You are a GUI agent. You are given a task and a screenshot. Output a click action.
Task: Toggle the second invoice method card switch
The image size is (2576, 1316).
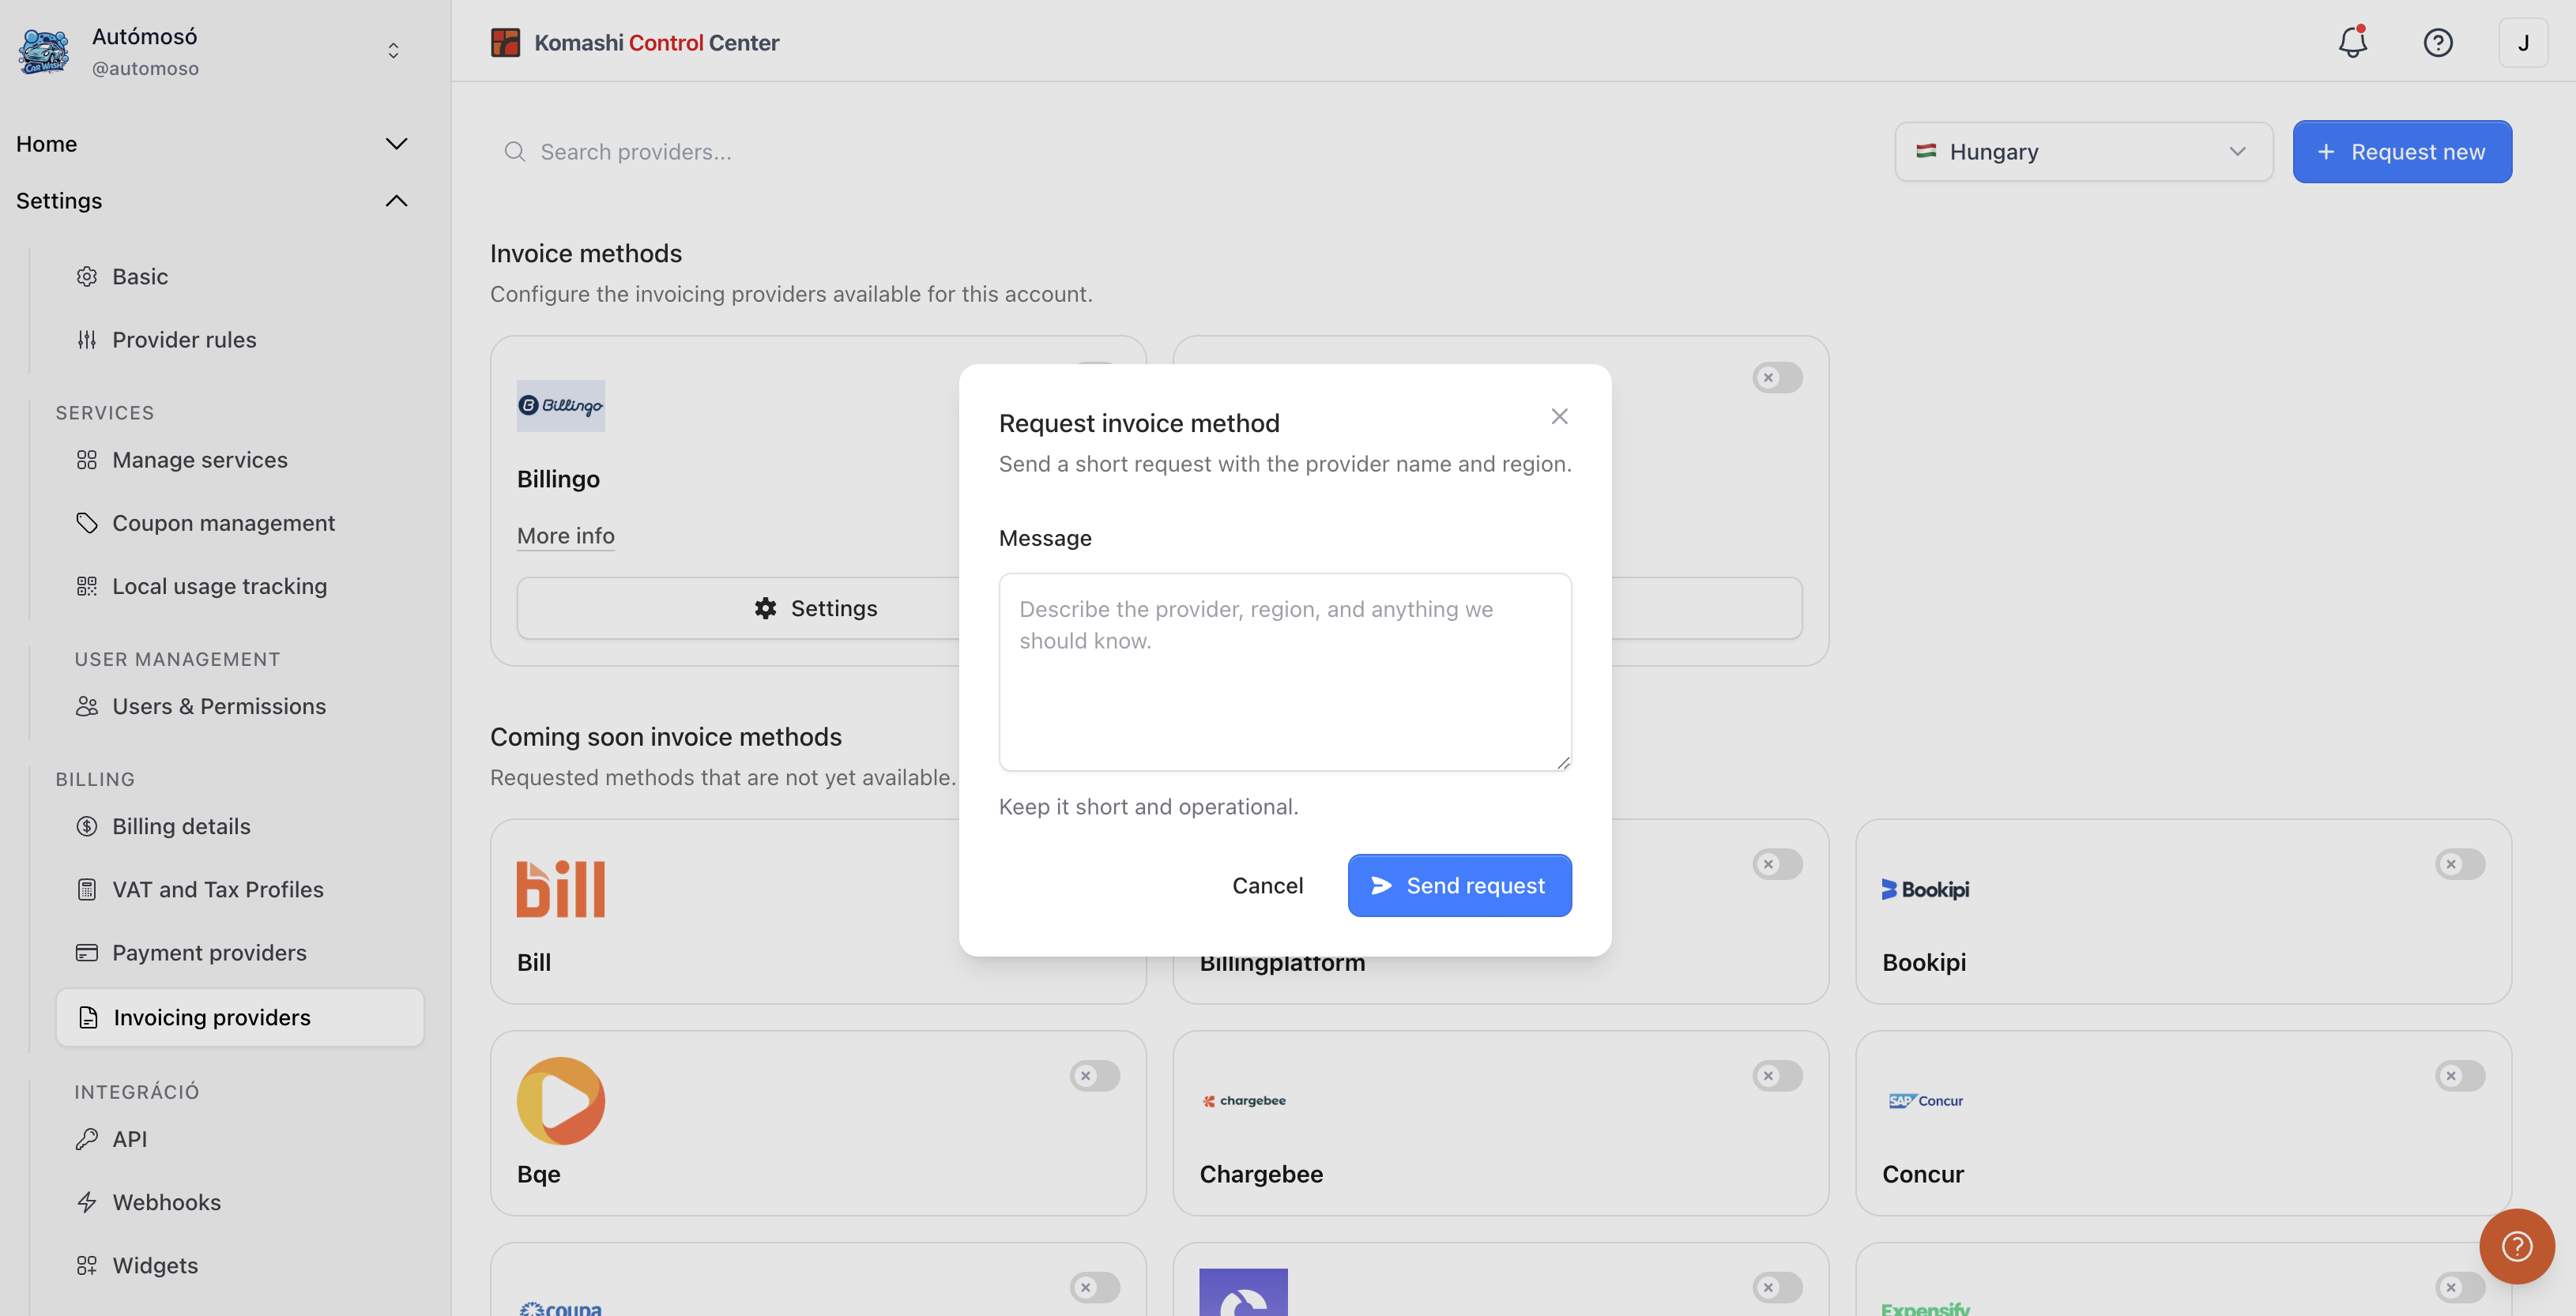pos(1777,378)
